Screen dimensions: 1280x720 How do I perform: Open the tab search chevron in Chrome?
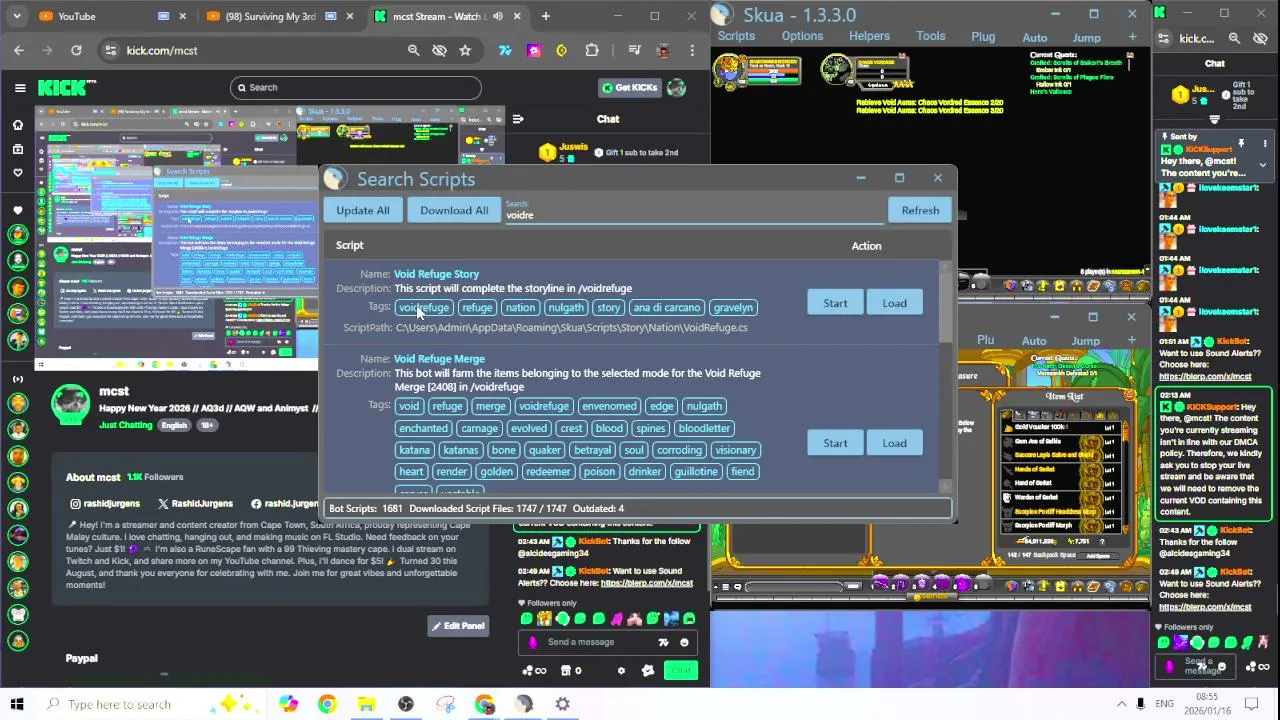19,16
